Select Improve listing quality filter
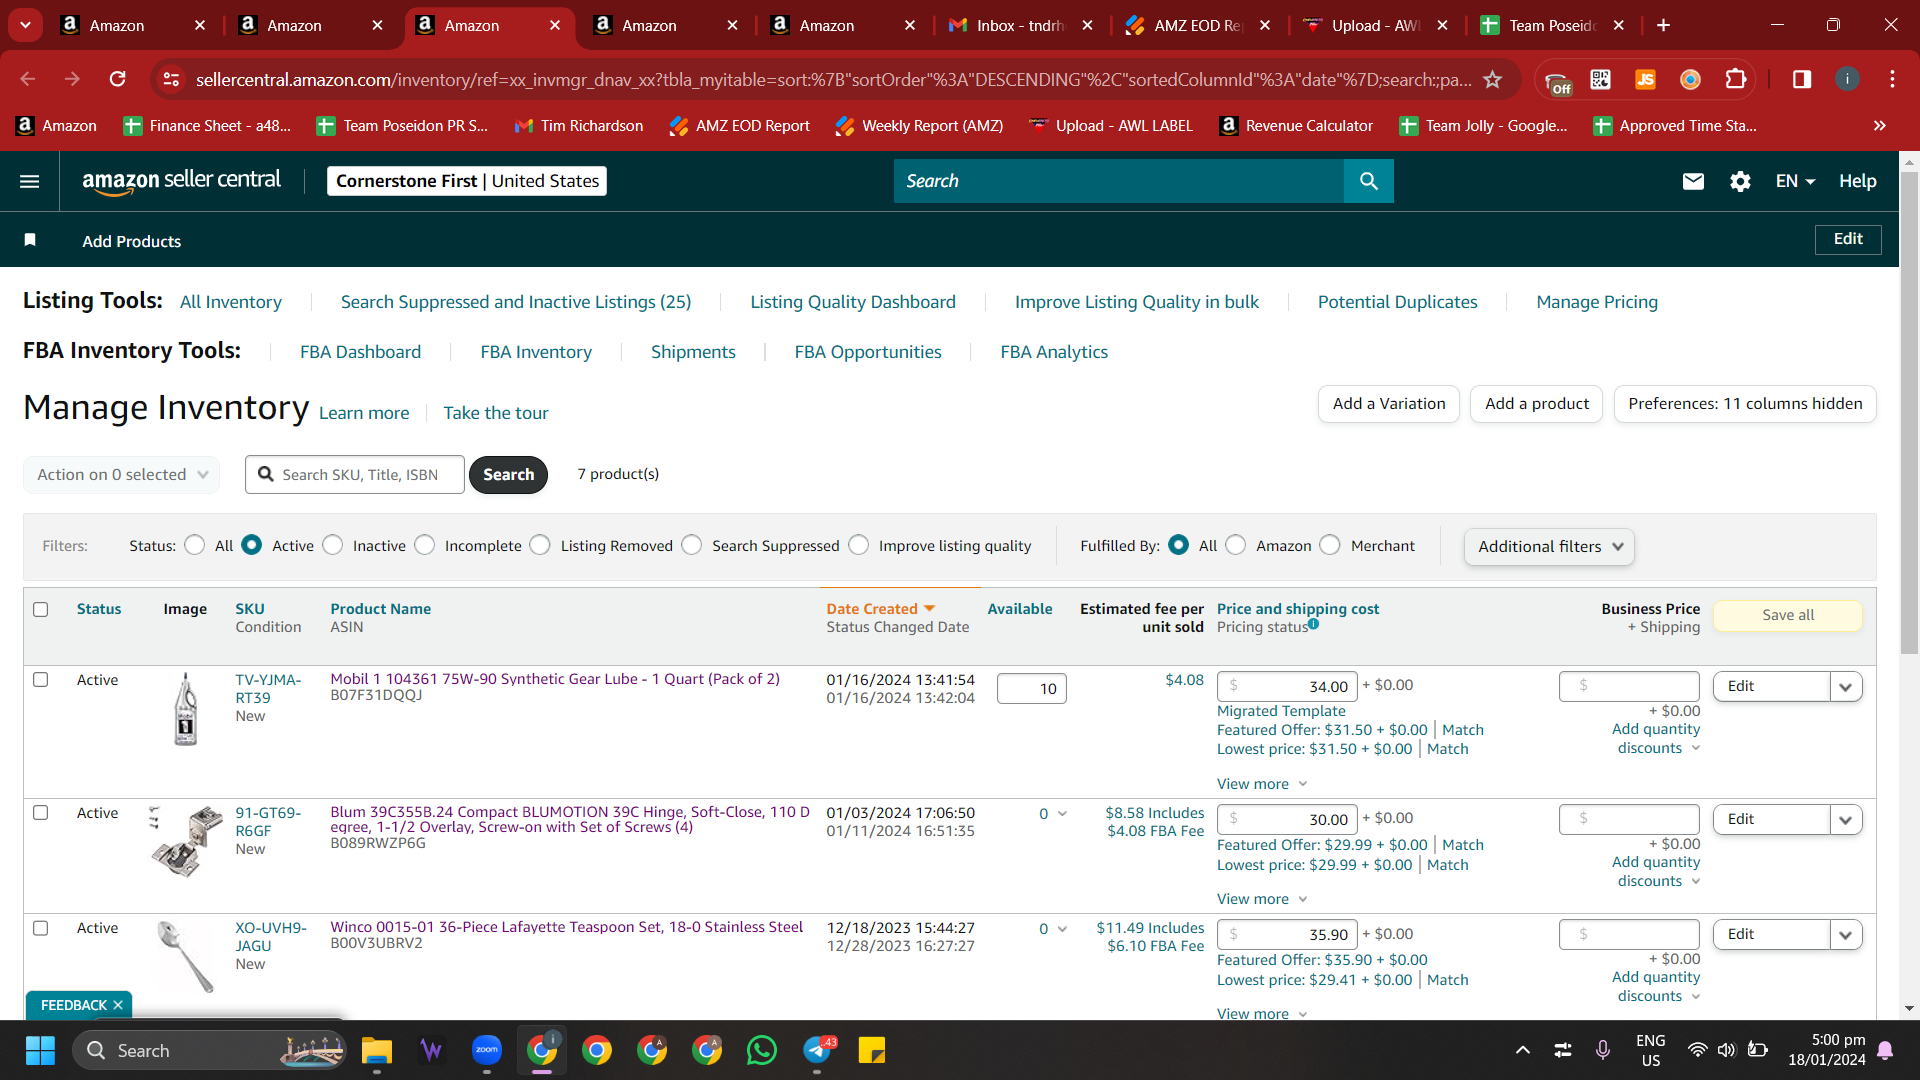Image resolution: width=1920 pixels, height=1080 pixels. pyautogui.click(x=859, y=545)
